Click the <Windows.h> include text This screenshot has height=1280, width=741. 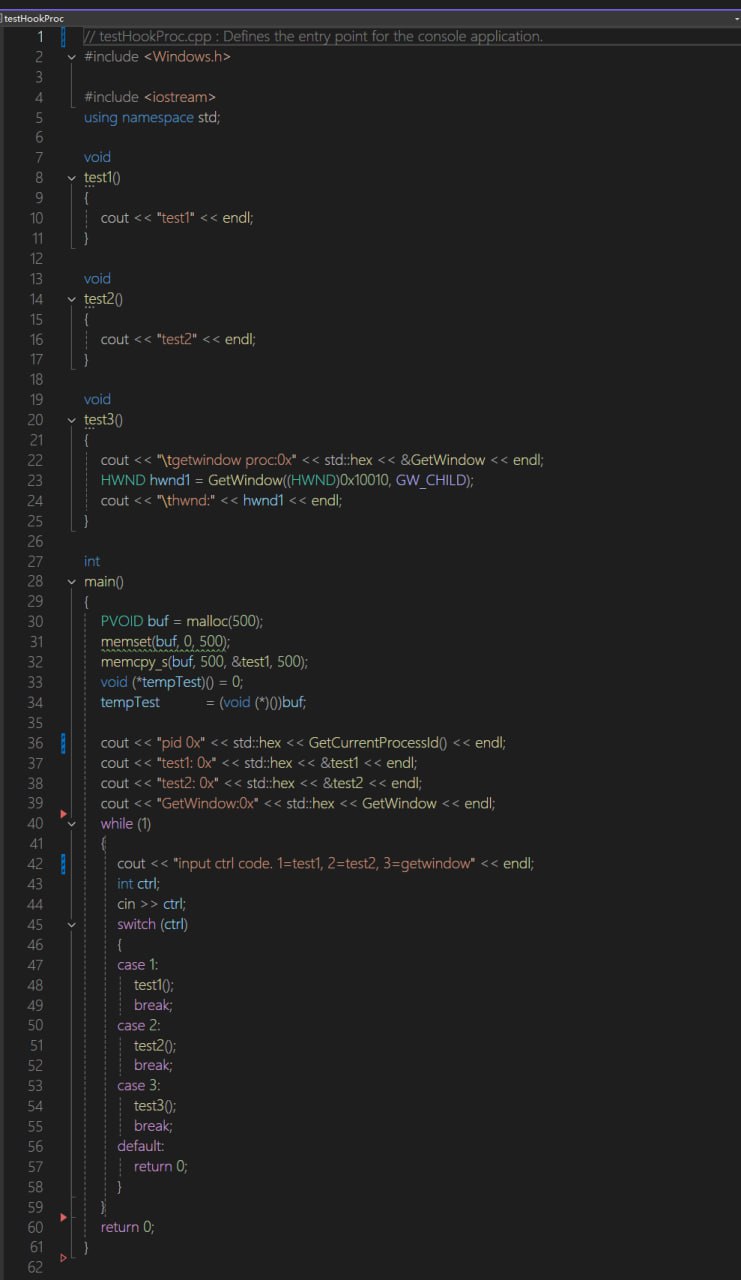coord(188,57)
